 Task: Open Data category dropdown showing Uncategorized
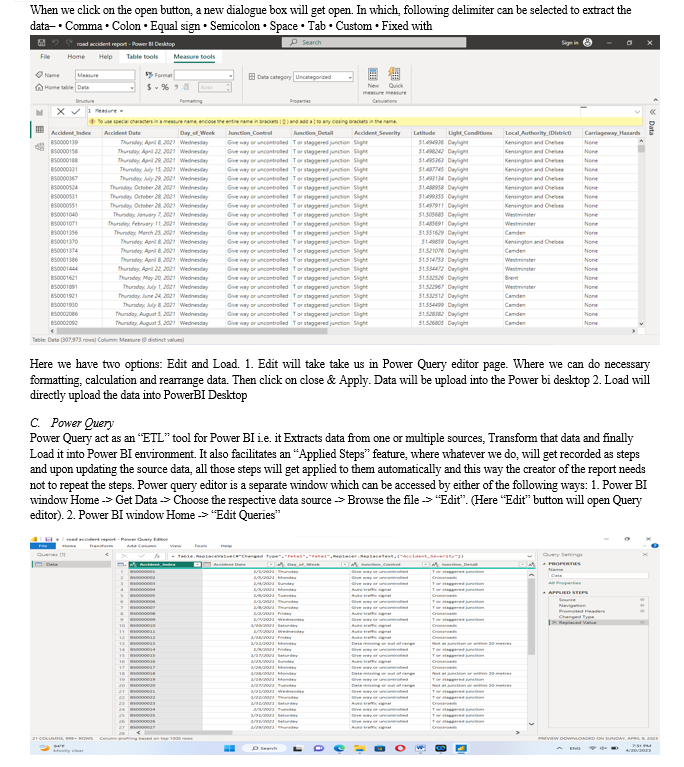point(323,77)
